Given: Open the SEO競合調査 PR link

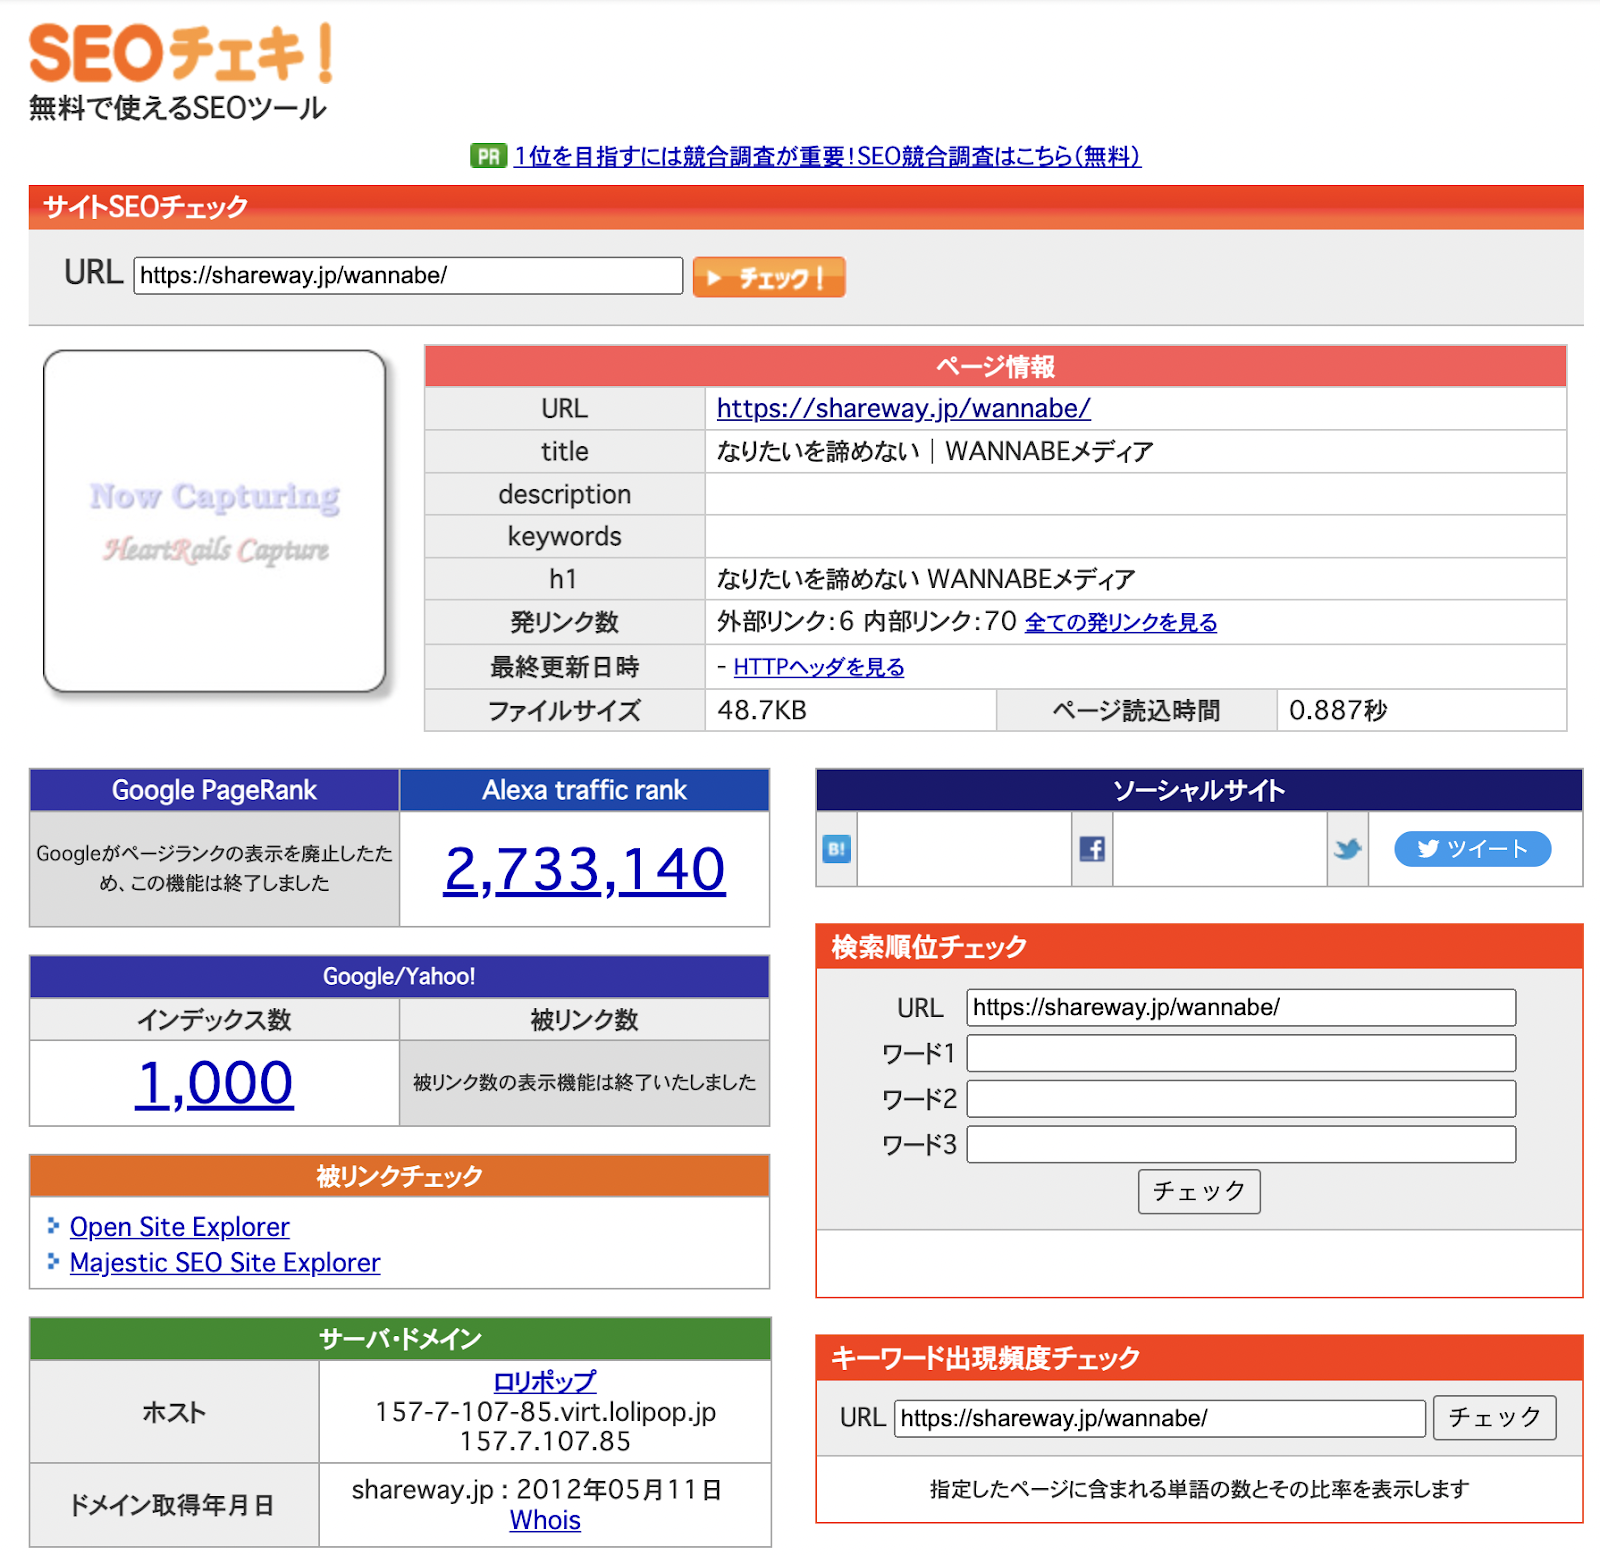Looking at the screenshot, I should point(827,156).
